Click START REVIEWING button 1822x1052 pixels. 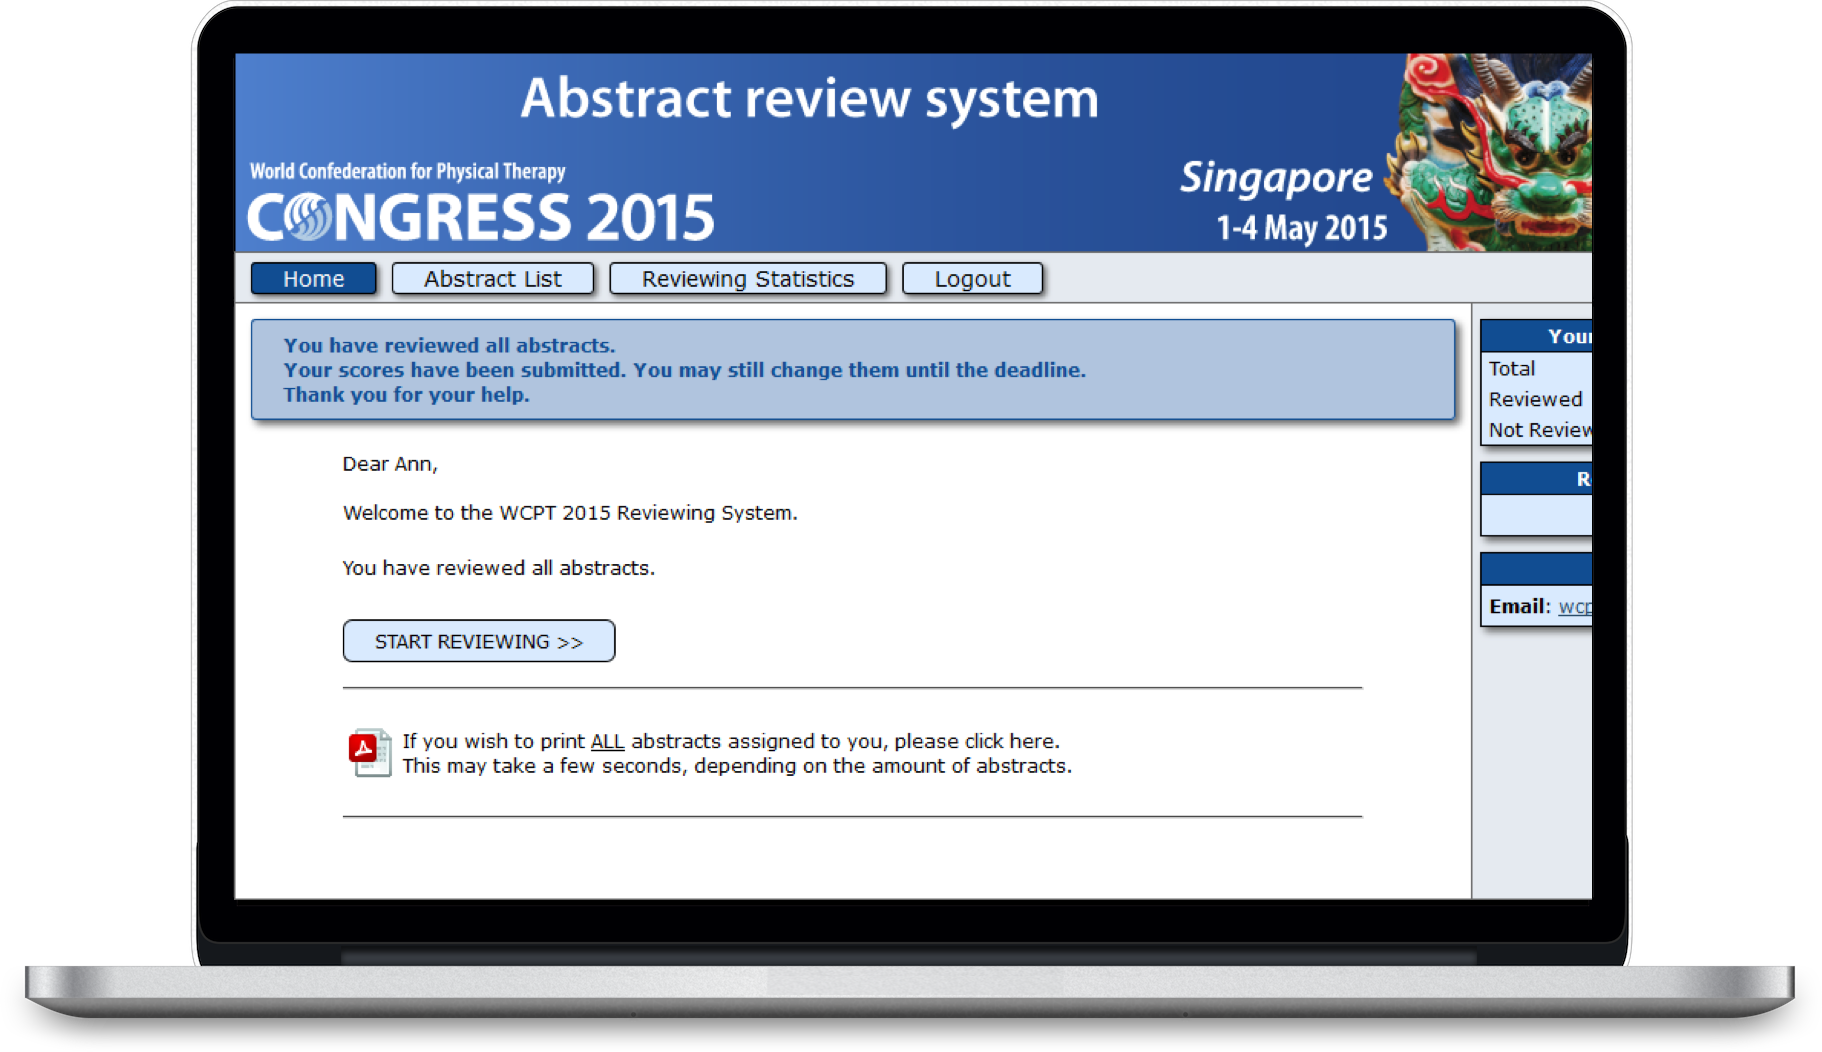[x=479, y=641]
